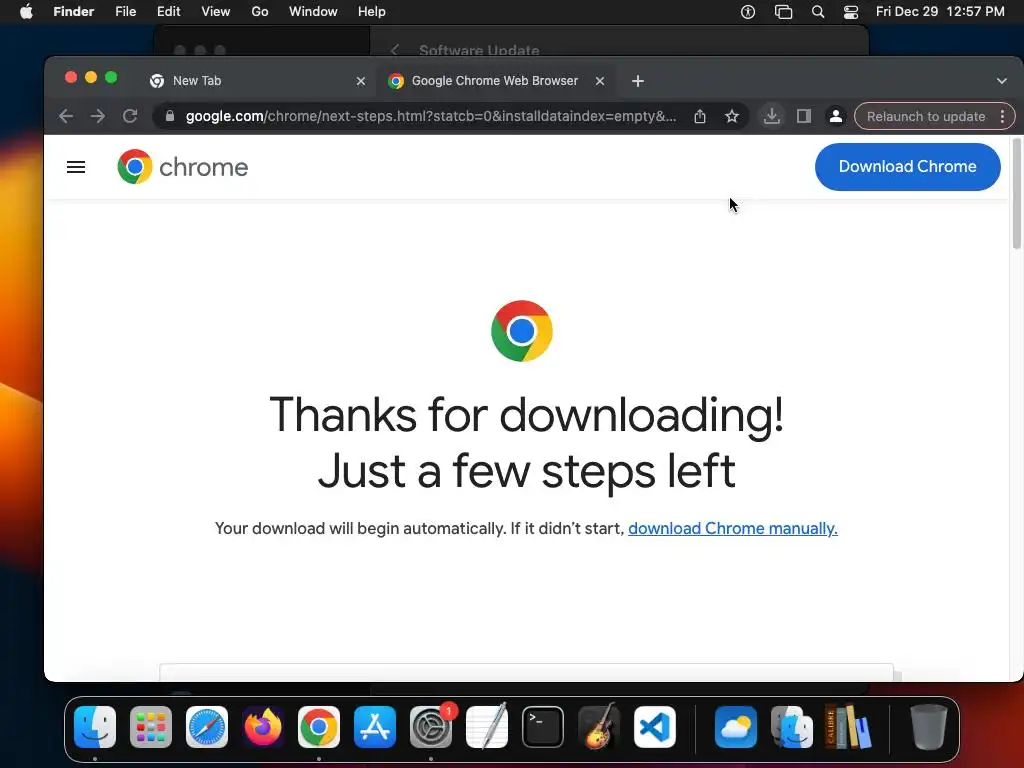Go back in Software Update window

click(x=394, y=50)
